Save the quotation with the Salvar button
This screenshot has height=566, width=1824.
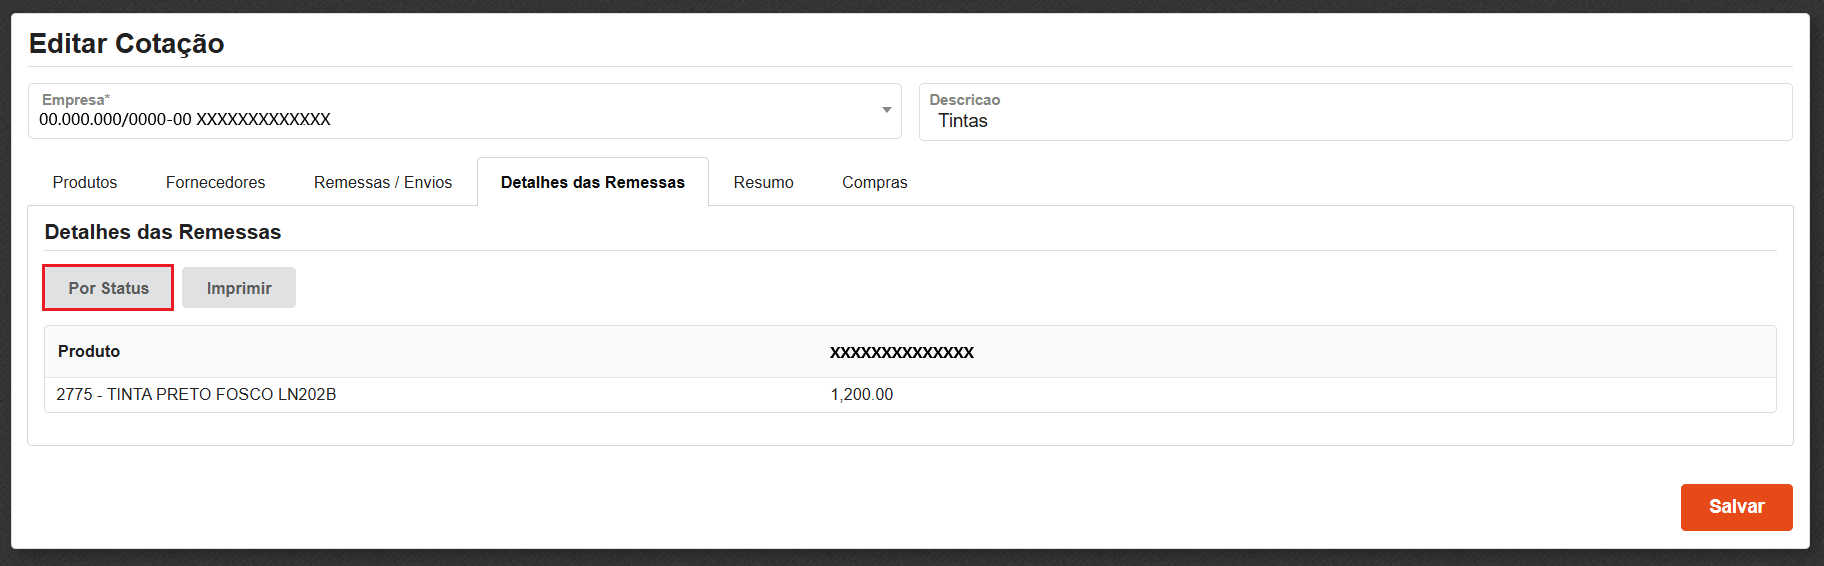coord(1736,507)
